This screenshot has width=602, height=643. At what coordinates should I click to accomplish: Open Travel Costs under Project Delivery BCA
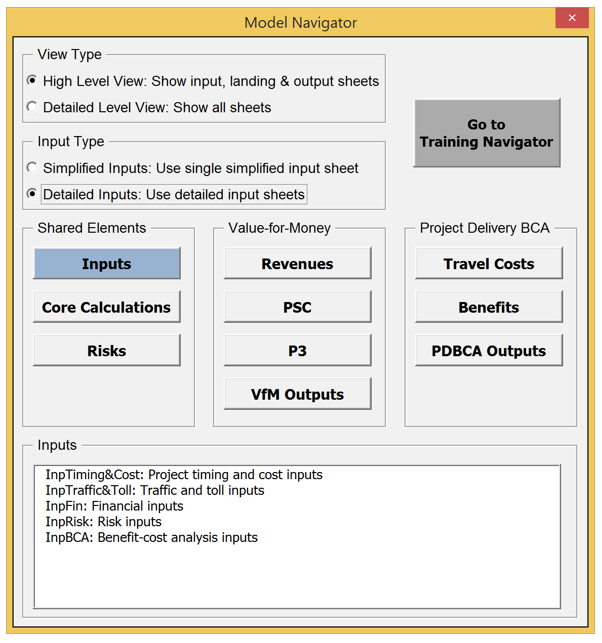489,264
